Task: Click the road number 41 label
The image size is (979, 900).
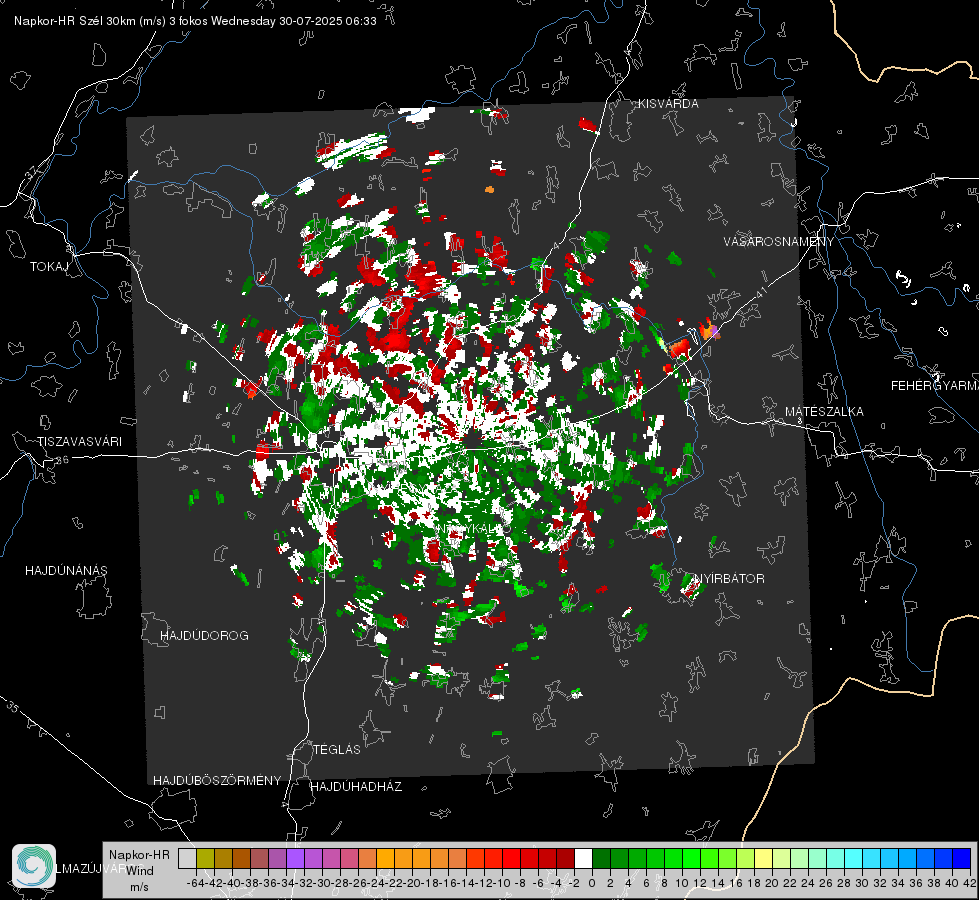Action: tap(760, 293)
